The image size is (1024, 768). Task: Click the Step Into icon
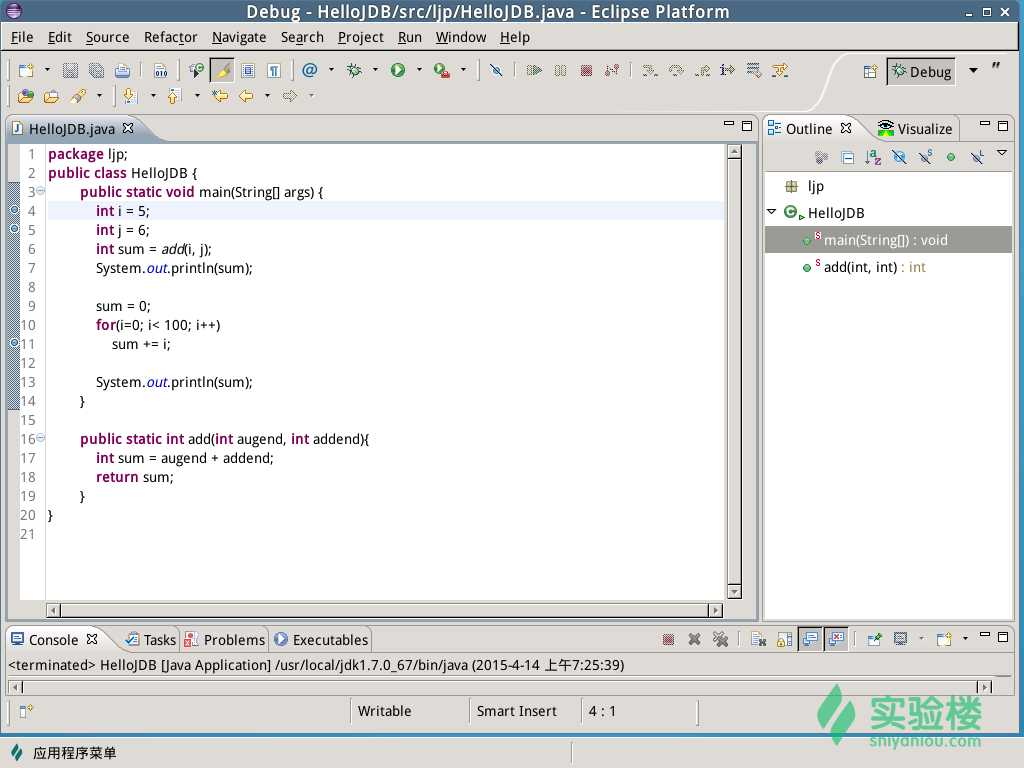click(649, 71)
